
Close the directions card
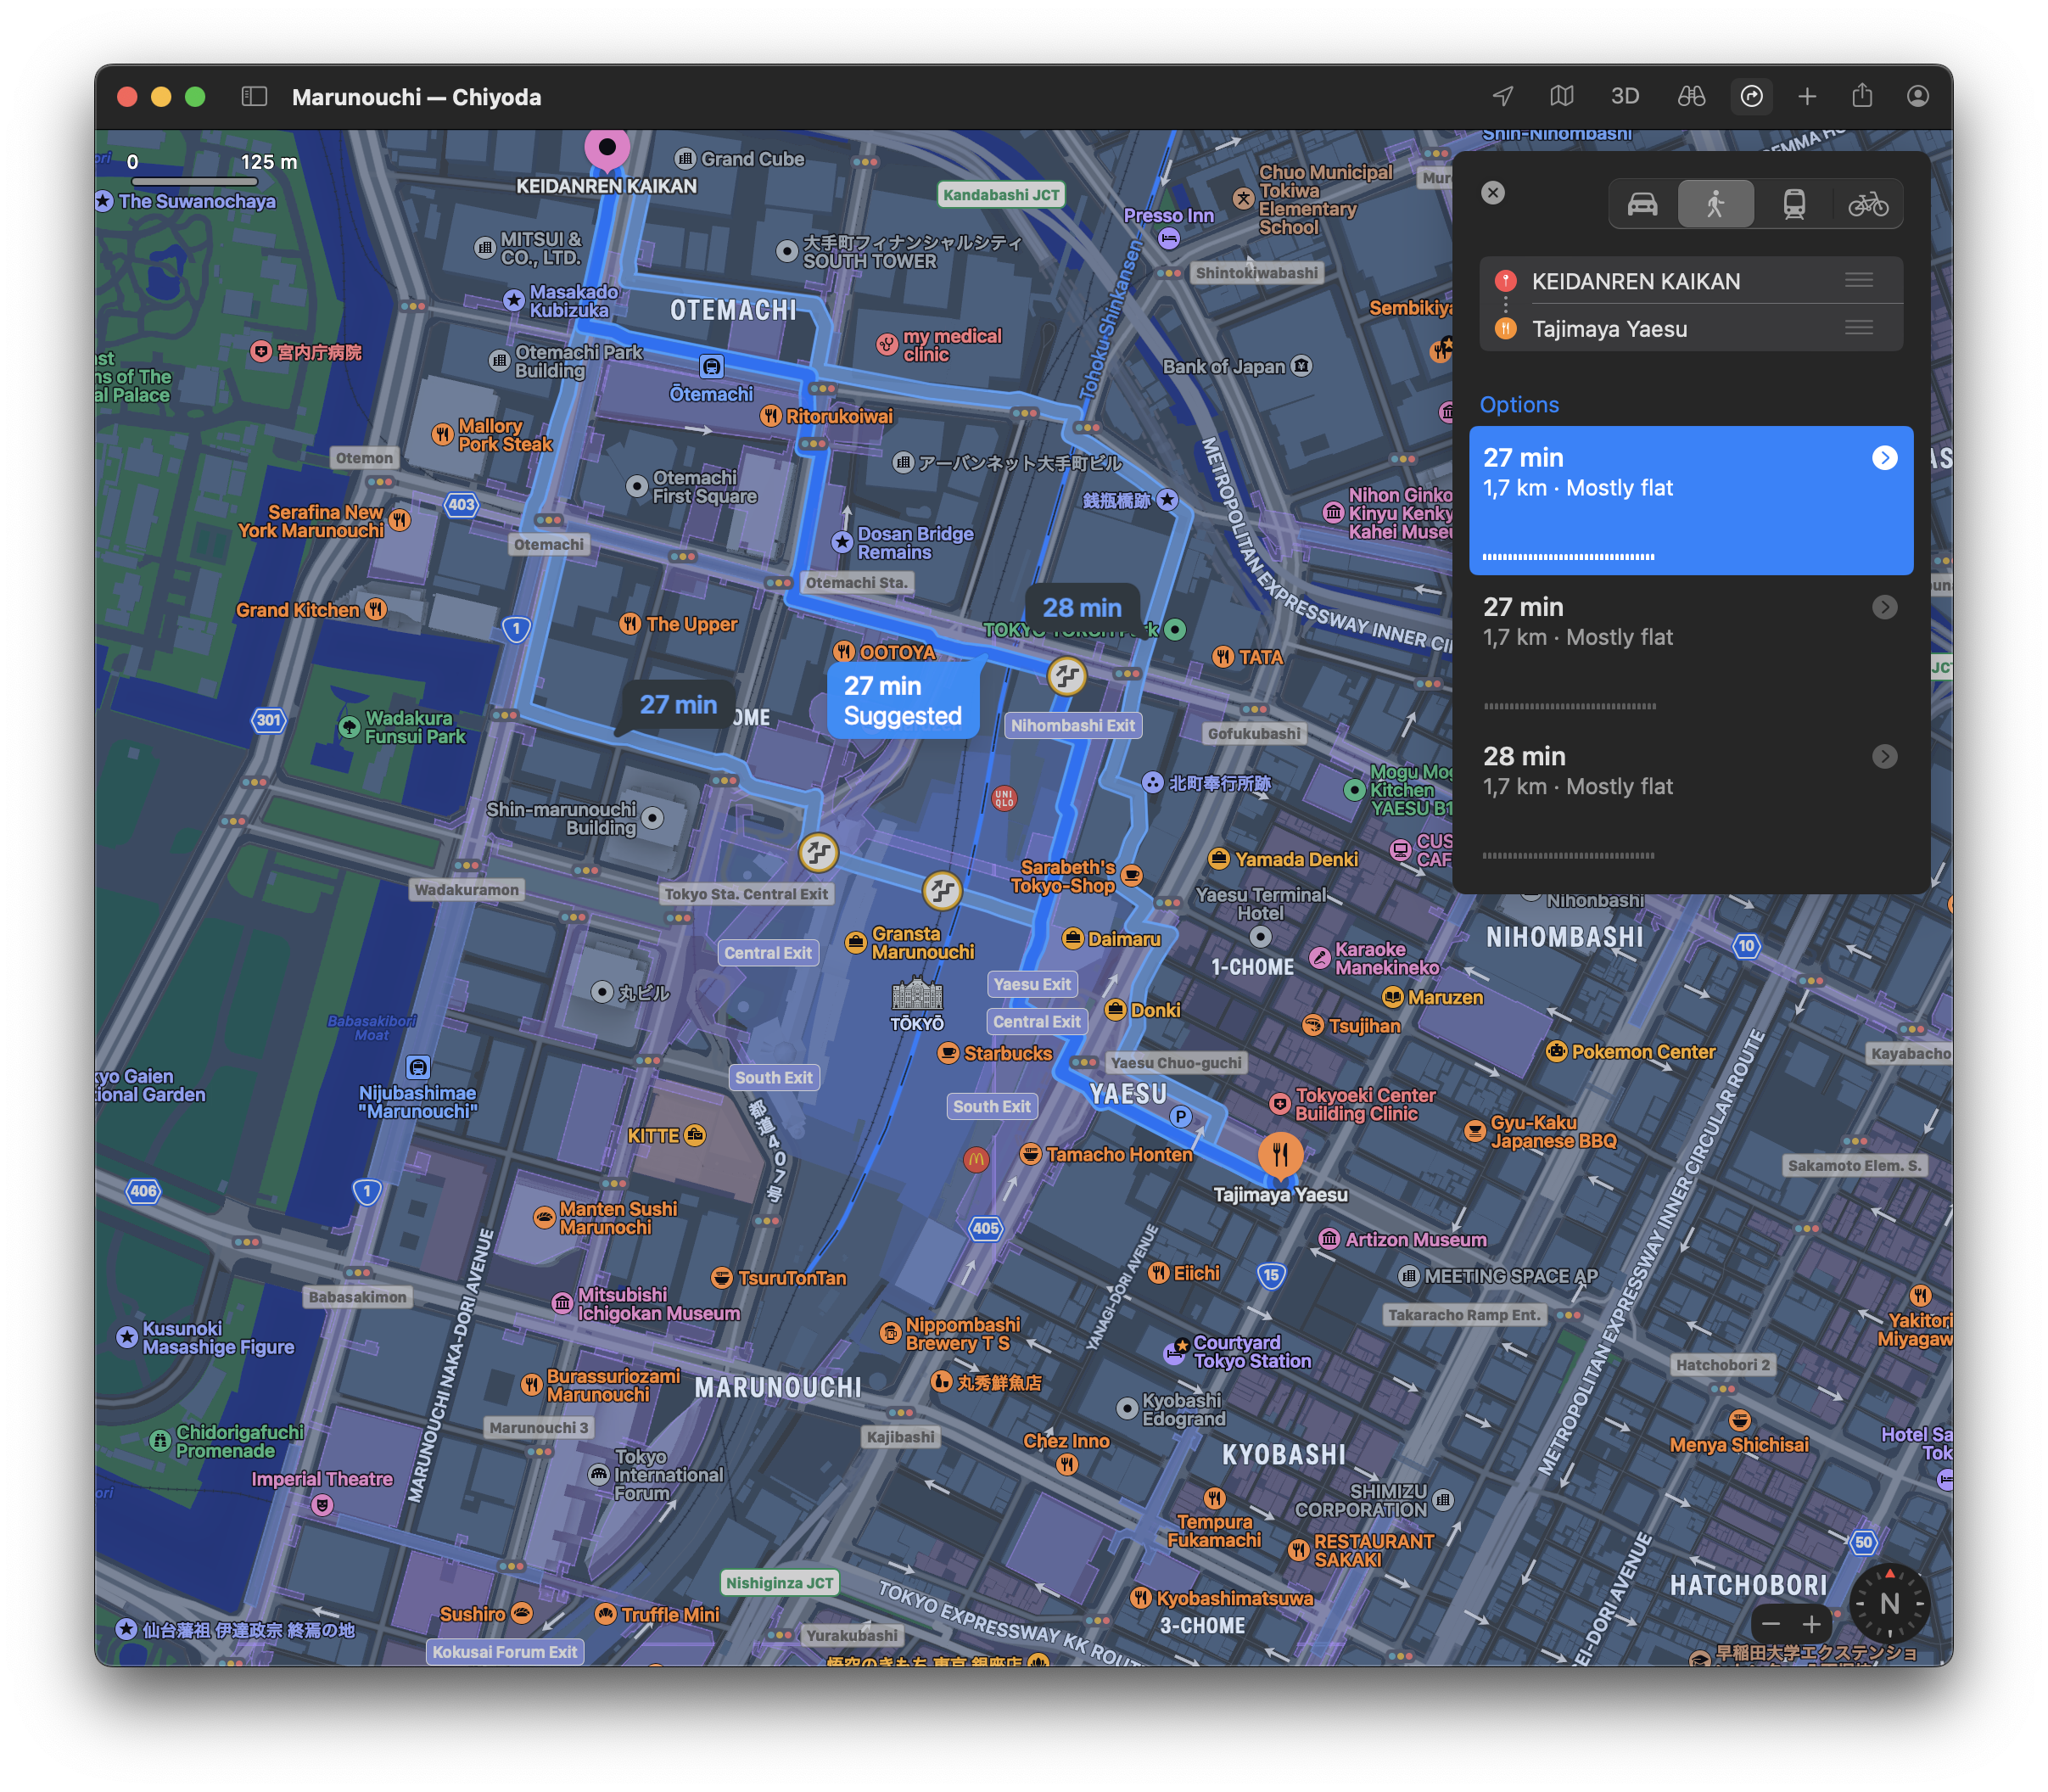pos(1492,193)
